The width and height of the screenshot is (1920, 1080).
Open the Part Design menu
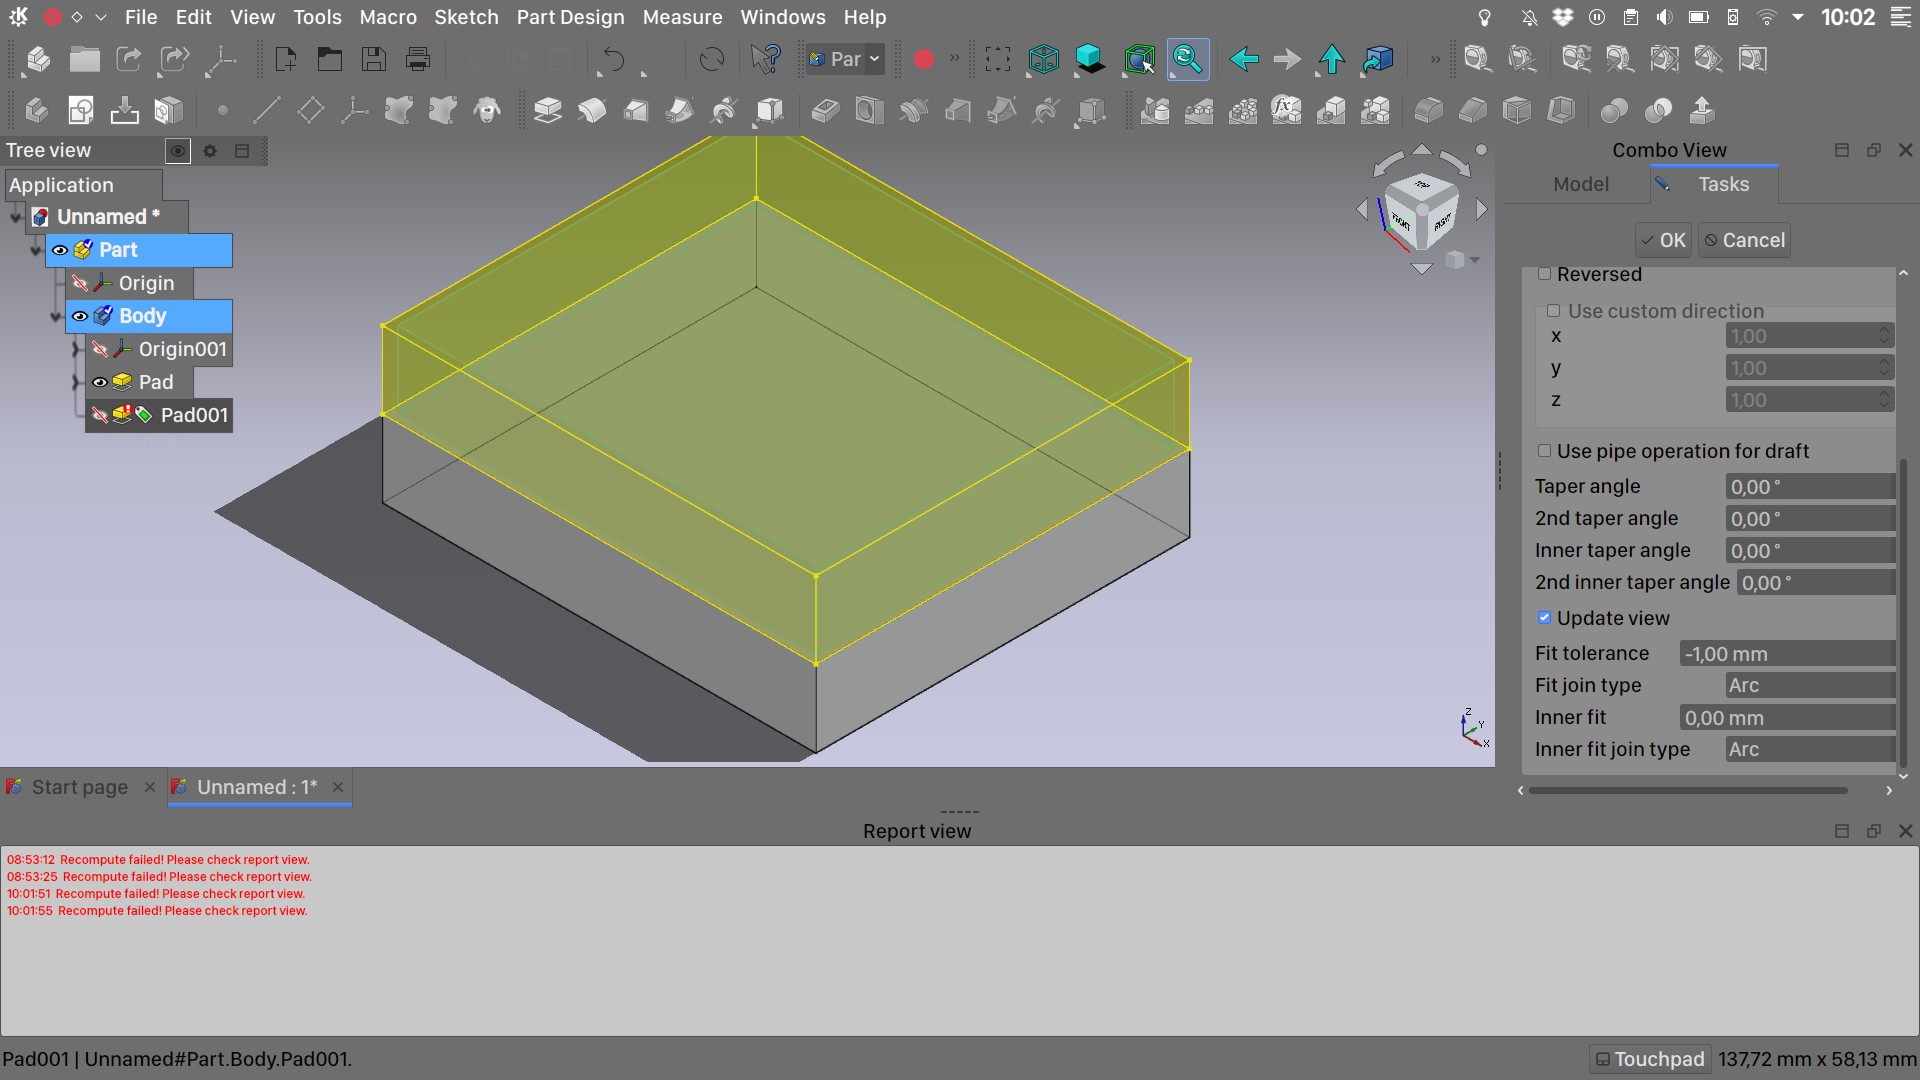pos(570,17)
